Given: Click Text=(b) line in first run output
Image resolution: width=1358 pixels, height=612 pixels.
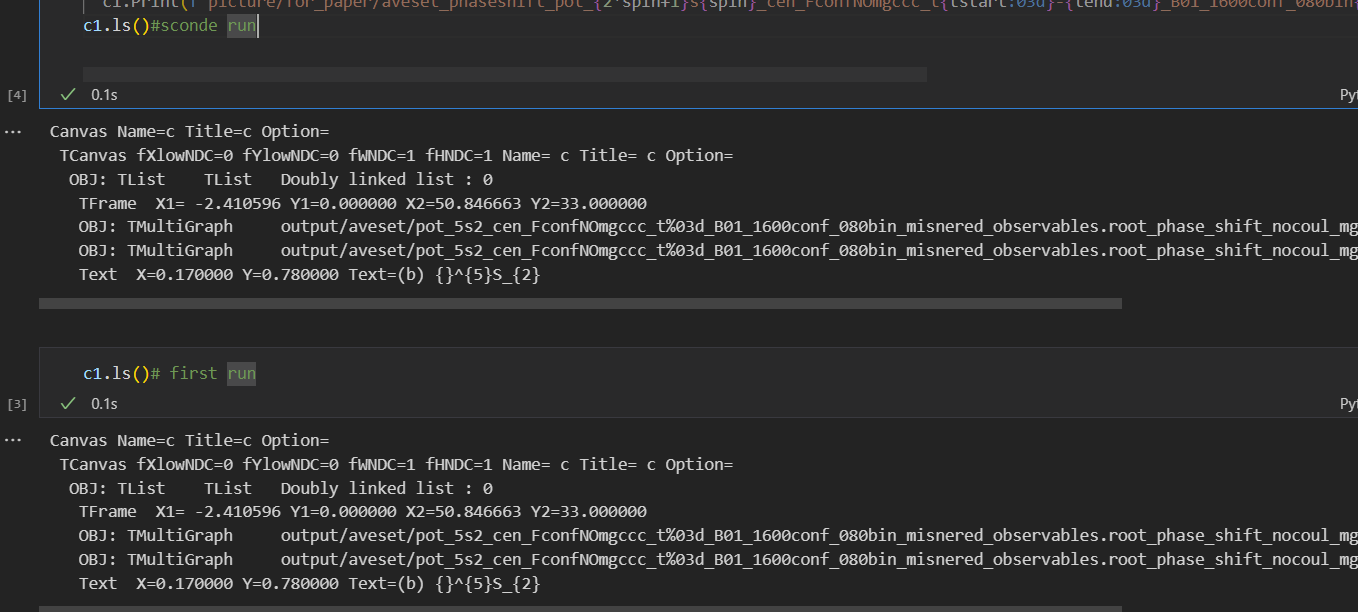Looking at the screenshot, I should pos(309,583).
